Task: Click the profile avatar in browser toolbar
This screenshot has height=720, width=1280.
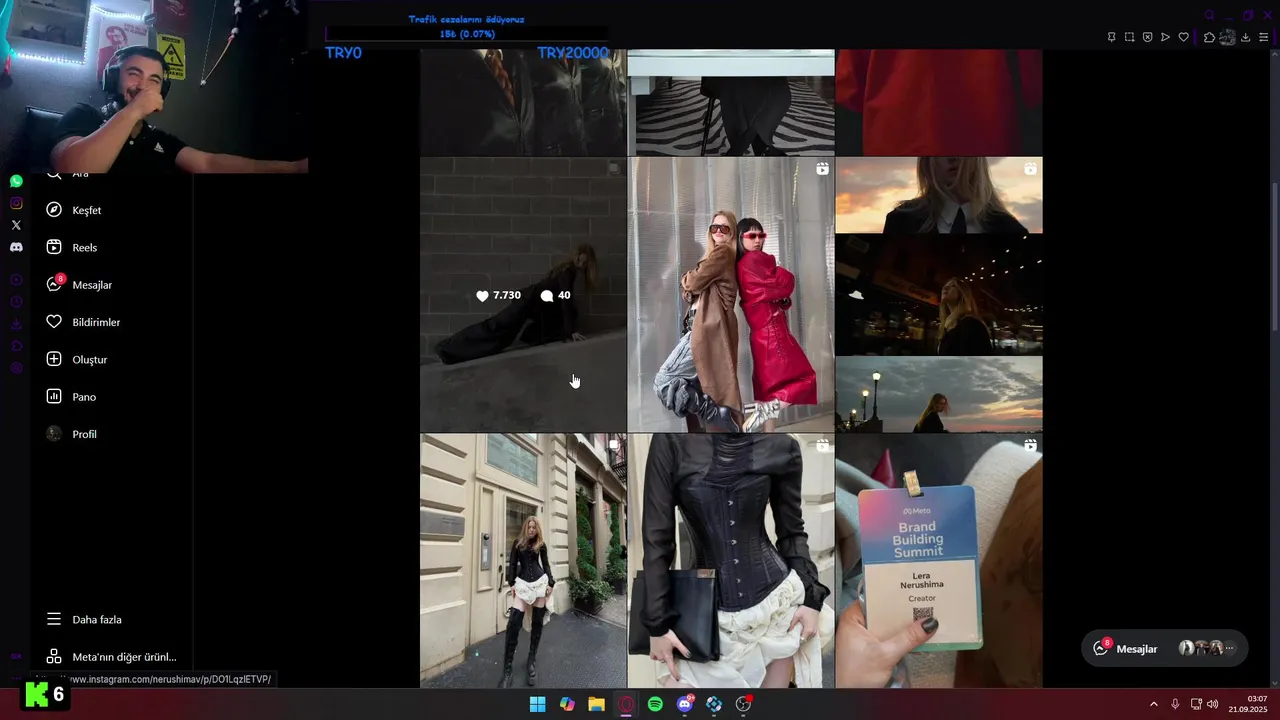Action: tap(1227, 37)
